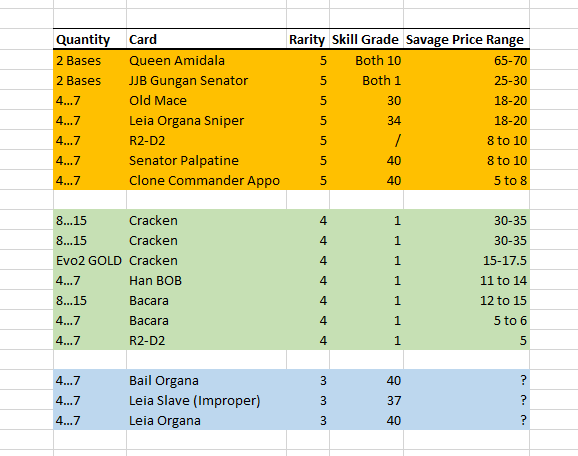Screen dimensions: 578x456
Task: Select the Savage Price Range header cell
Action: [x=466, y=39]
